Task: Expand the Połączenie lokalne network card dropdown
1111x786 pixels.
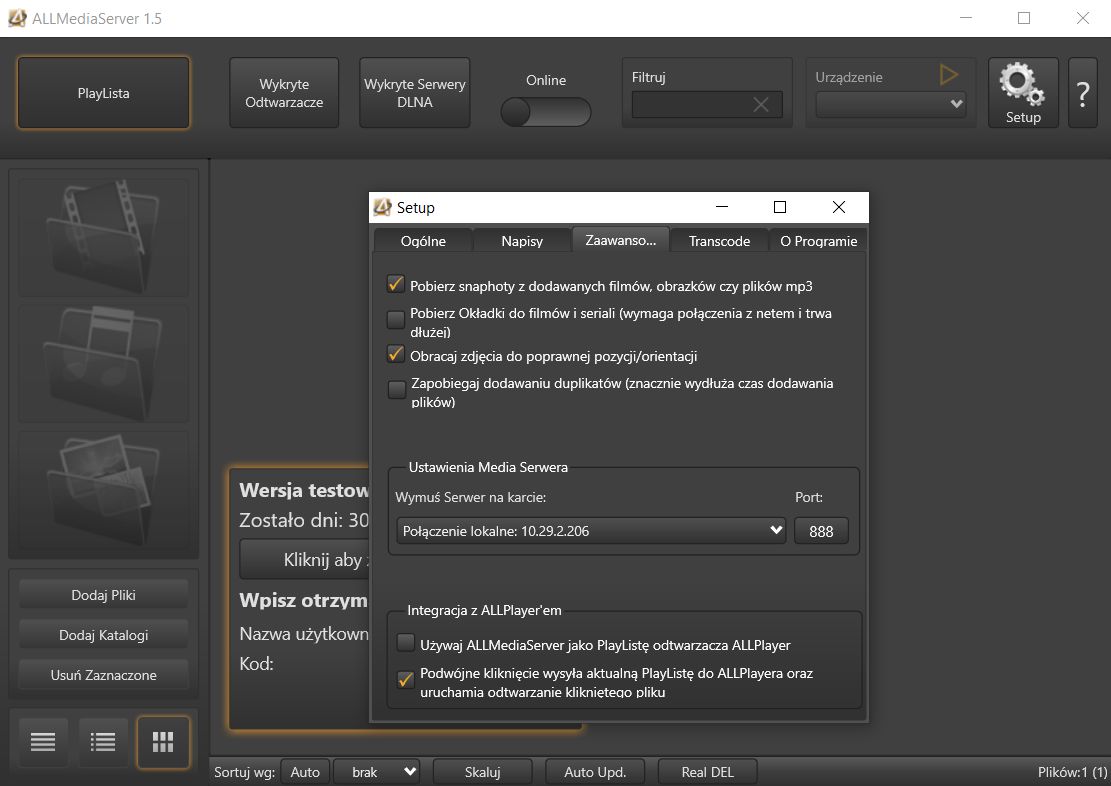Action: pos(591,531)
